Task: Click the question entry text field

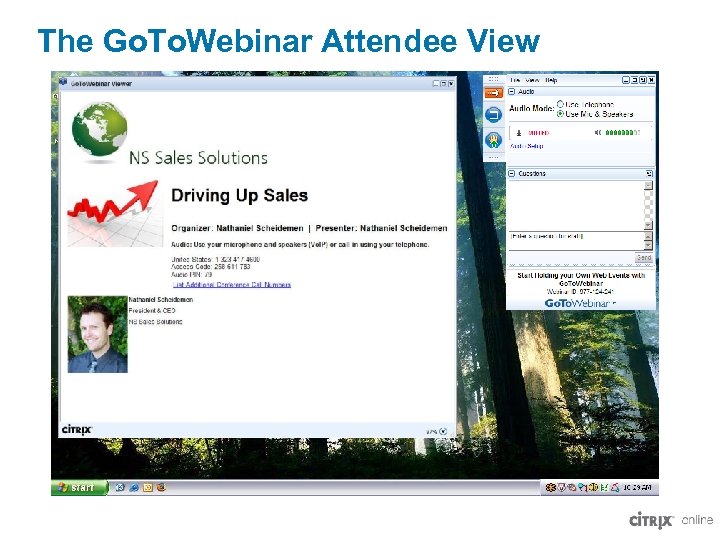Action: coord(576,241)
